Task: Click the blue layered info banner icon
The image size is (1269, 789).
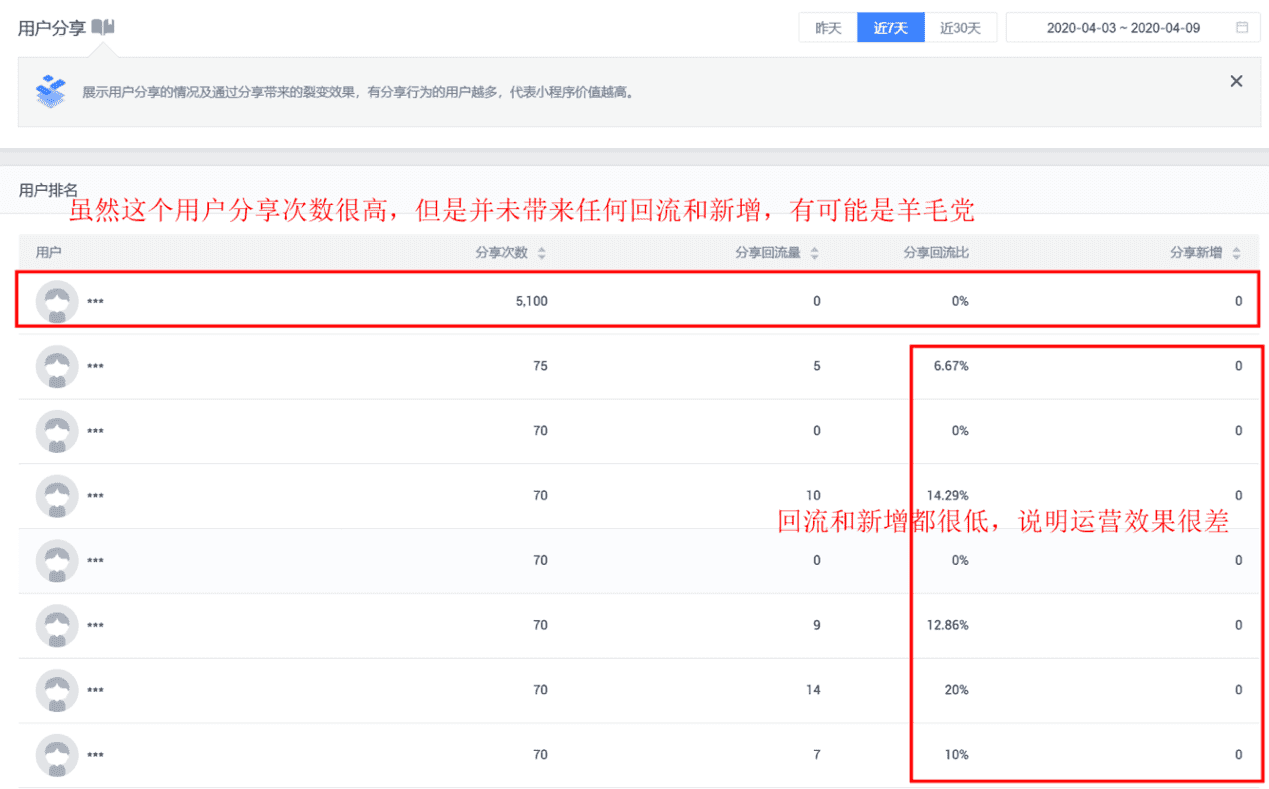Action: (x=50, y=91)
